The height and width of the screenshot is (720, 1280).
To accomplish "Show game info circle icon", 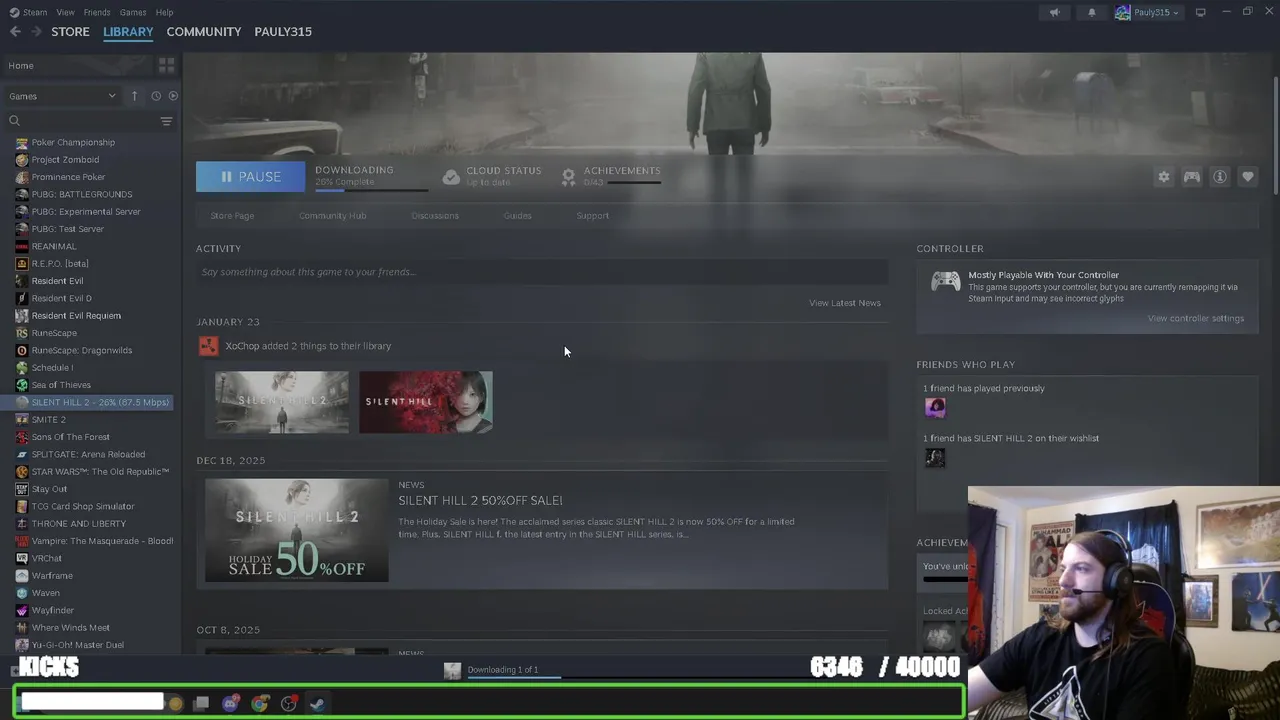I will (x=1219, y=177).
